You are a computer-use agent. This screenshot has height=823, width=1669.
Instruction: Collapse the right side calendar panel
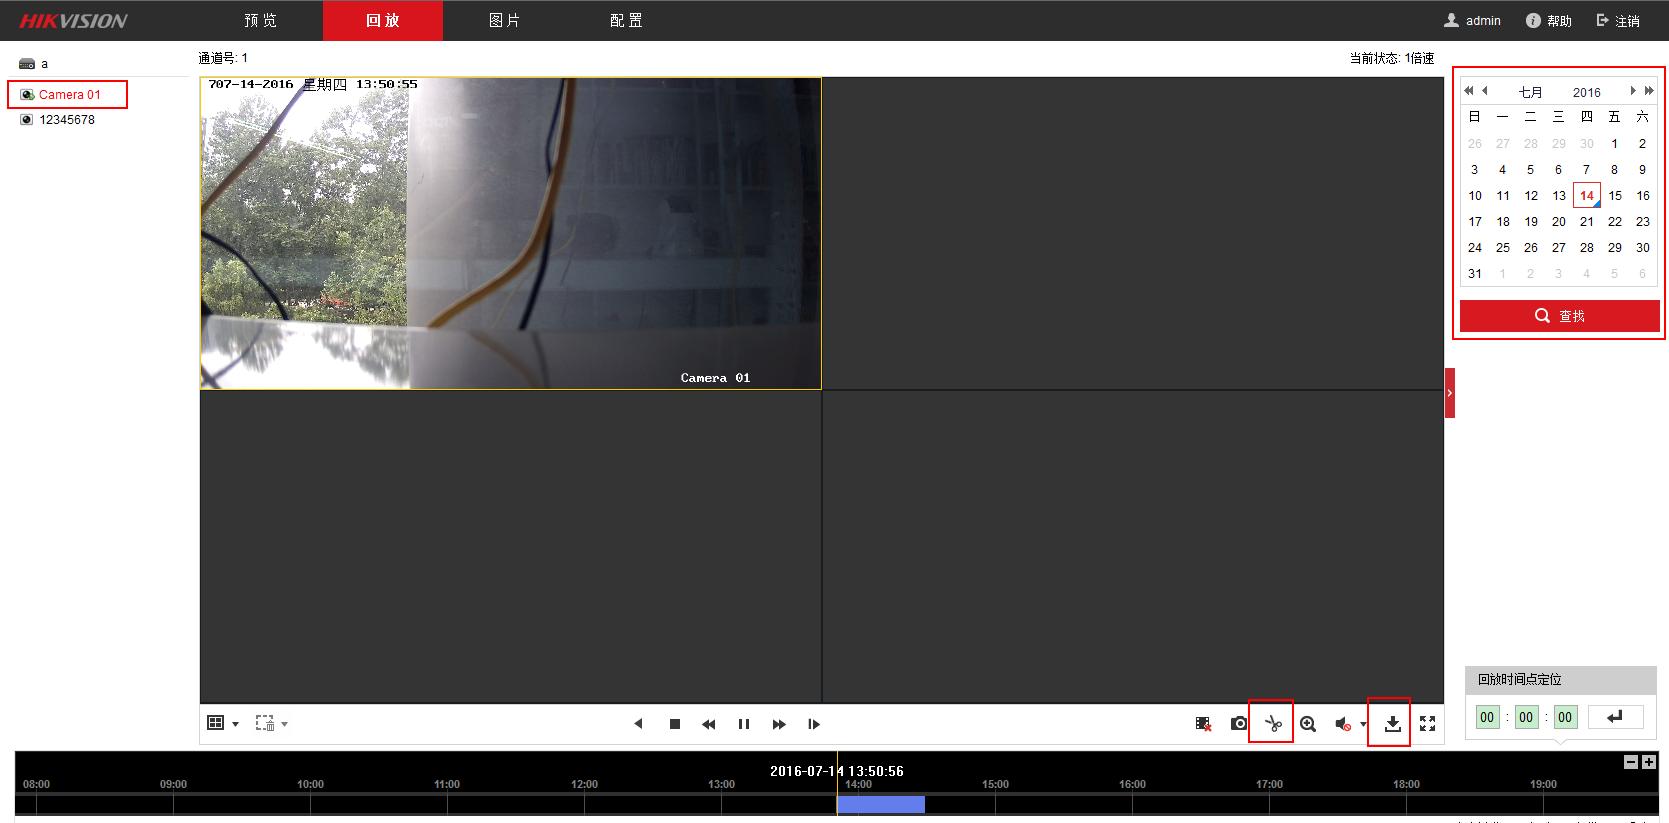point(1450,393)
